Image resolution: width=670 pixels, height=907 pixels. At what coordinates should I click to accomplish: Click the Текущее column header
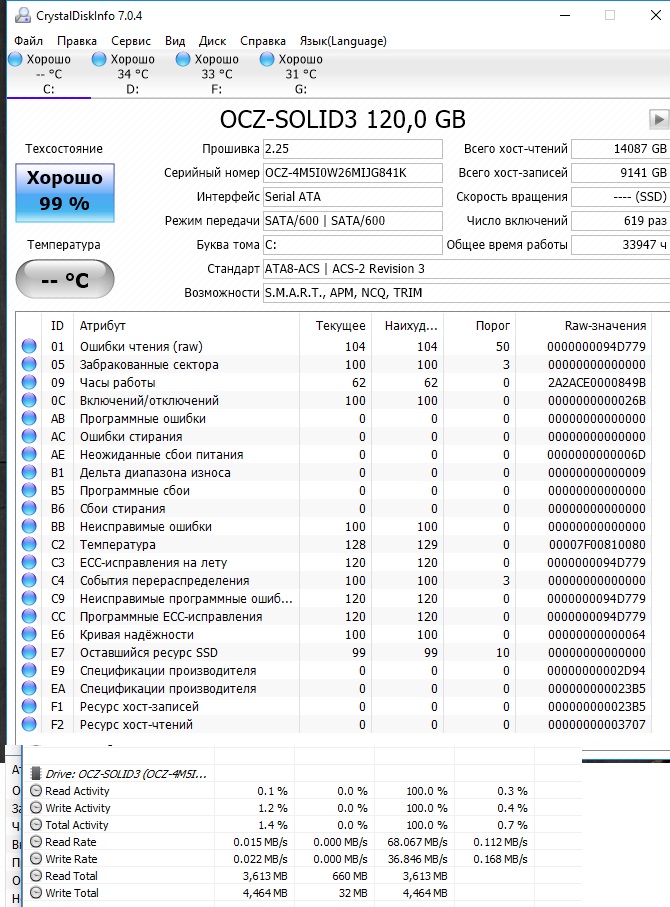(335, 326)
